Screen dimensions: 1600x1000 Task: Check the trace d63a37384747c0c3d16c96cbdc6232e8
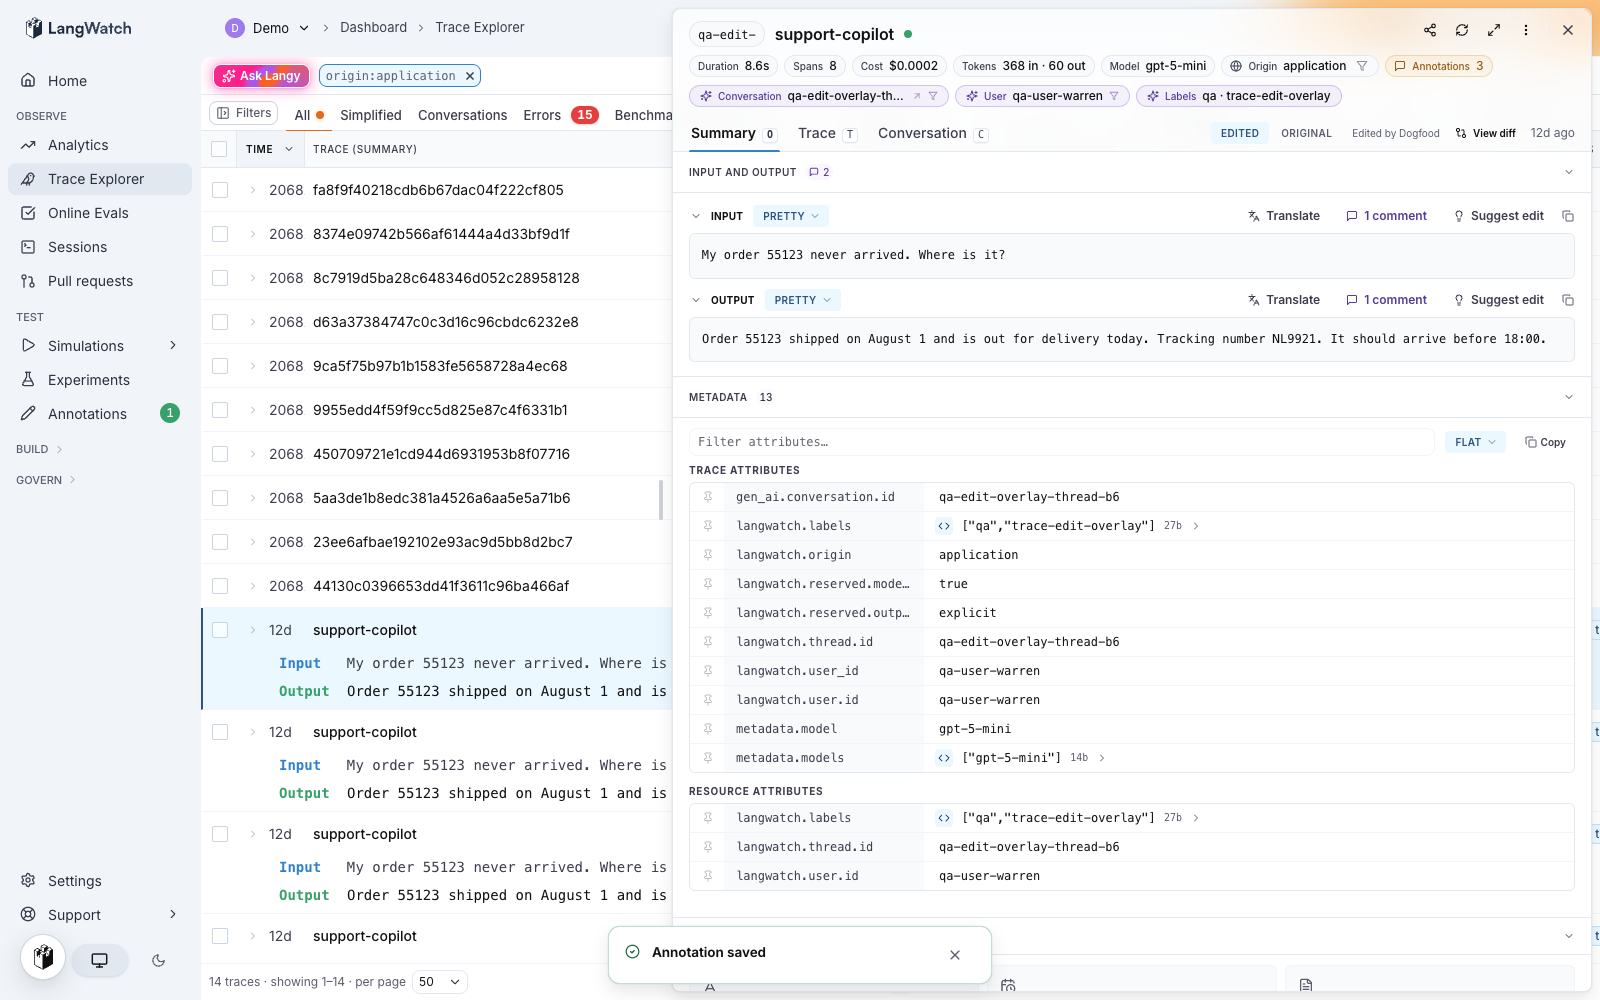coord(220,322)
